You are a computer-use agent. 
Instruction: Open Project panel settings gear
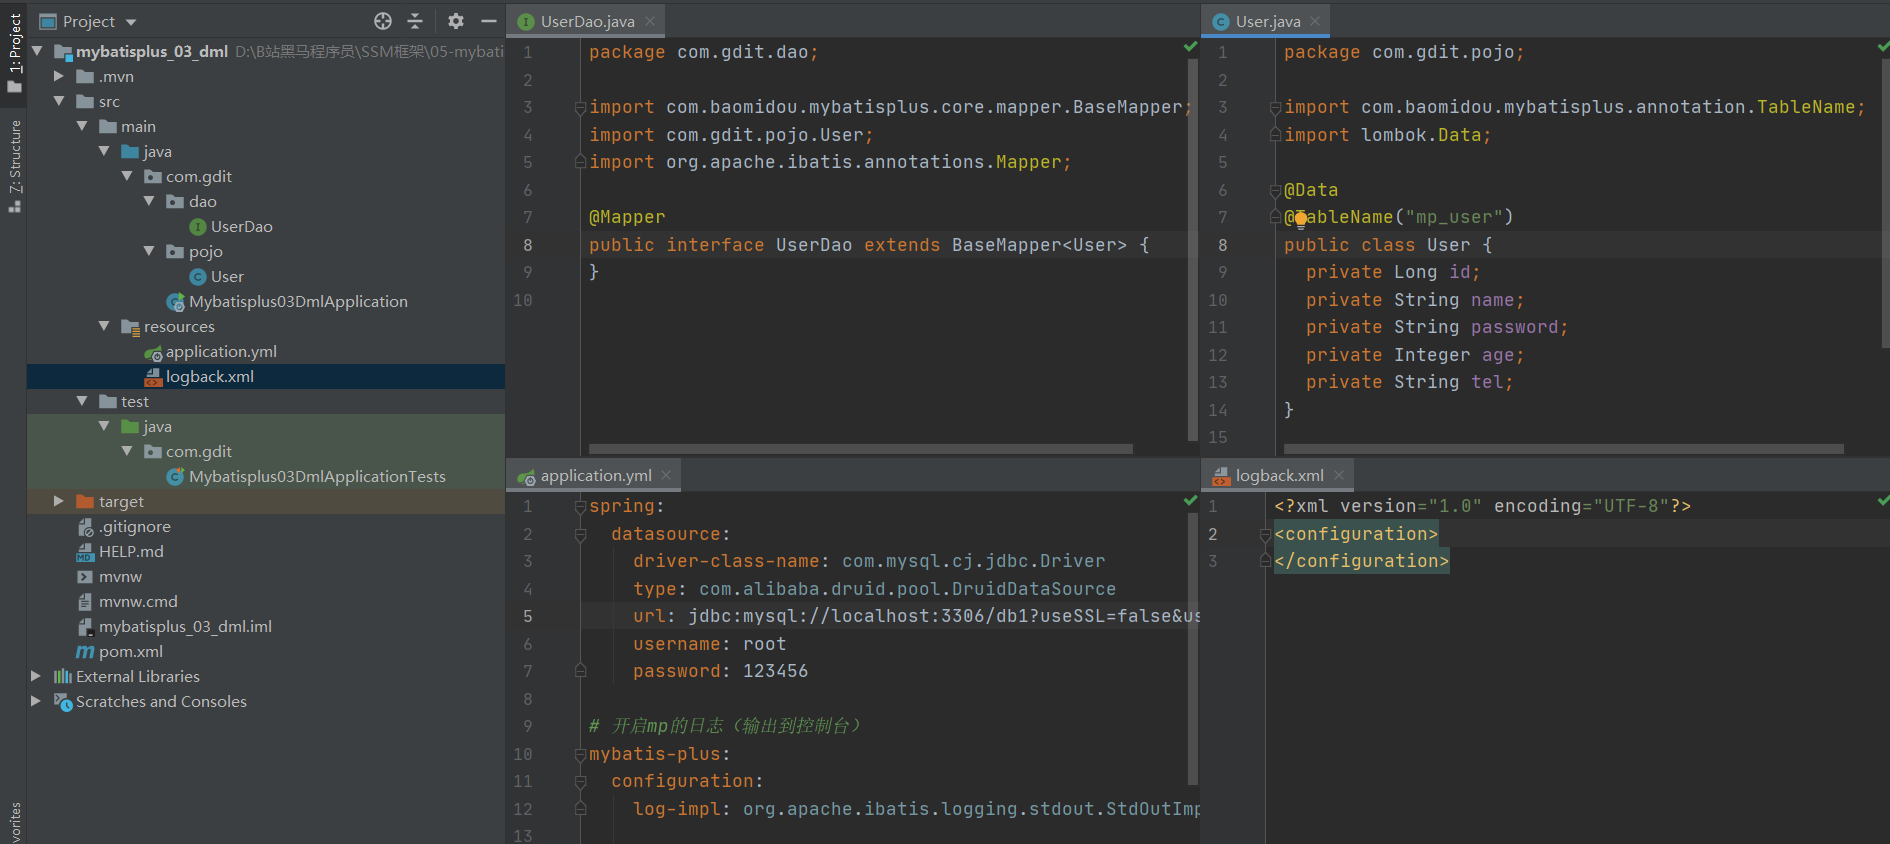[x=456, y=21]
